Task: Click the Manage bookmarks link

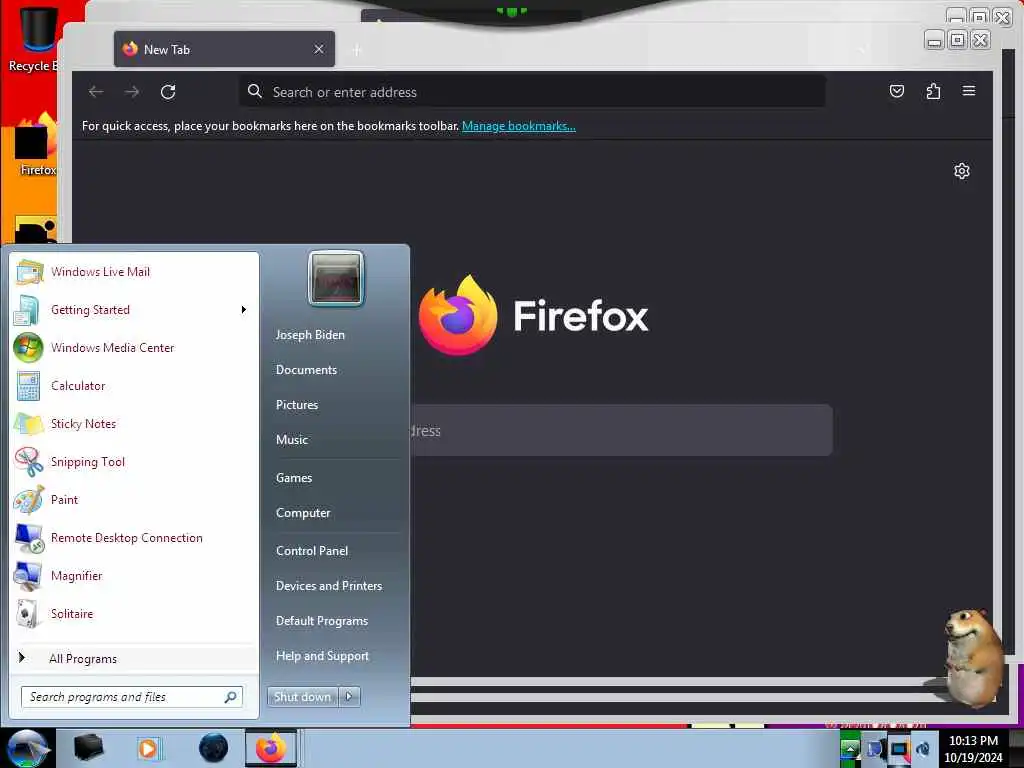Action: [x=519, y=126]
